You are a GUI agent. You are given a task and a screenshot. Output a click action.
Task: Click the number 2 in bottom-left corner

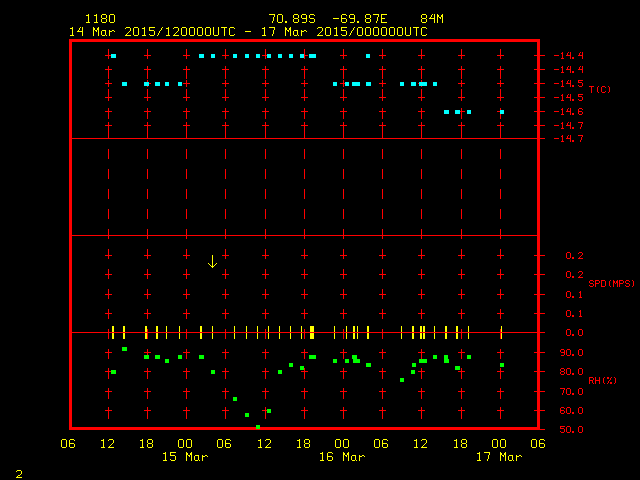tap(18, 472)
